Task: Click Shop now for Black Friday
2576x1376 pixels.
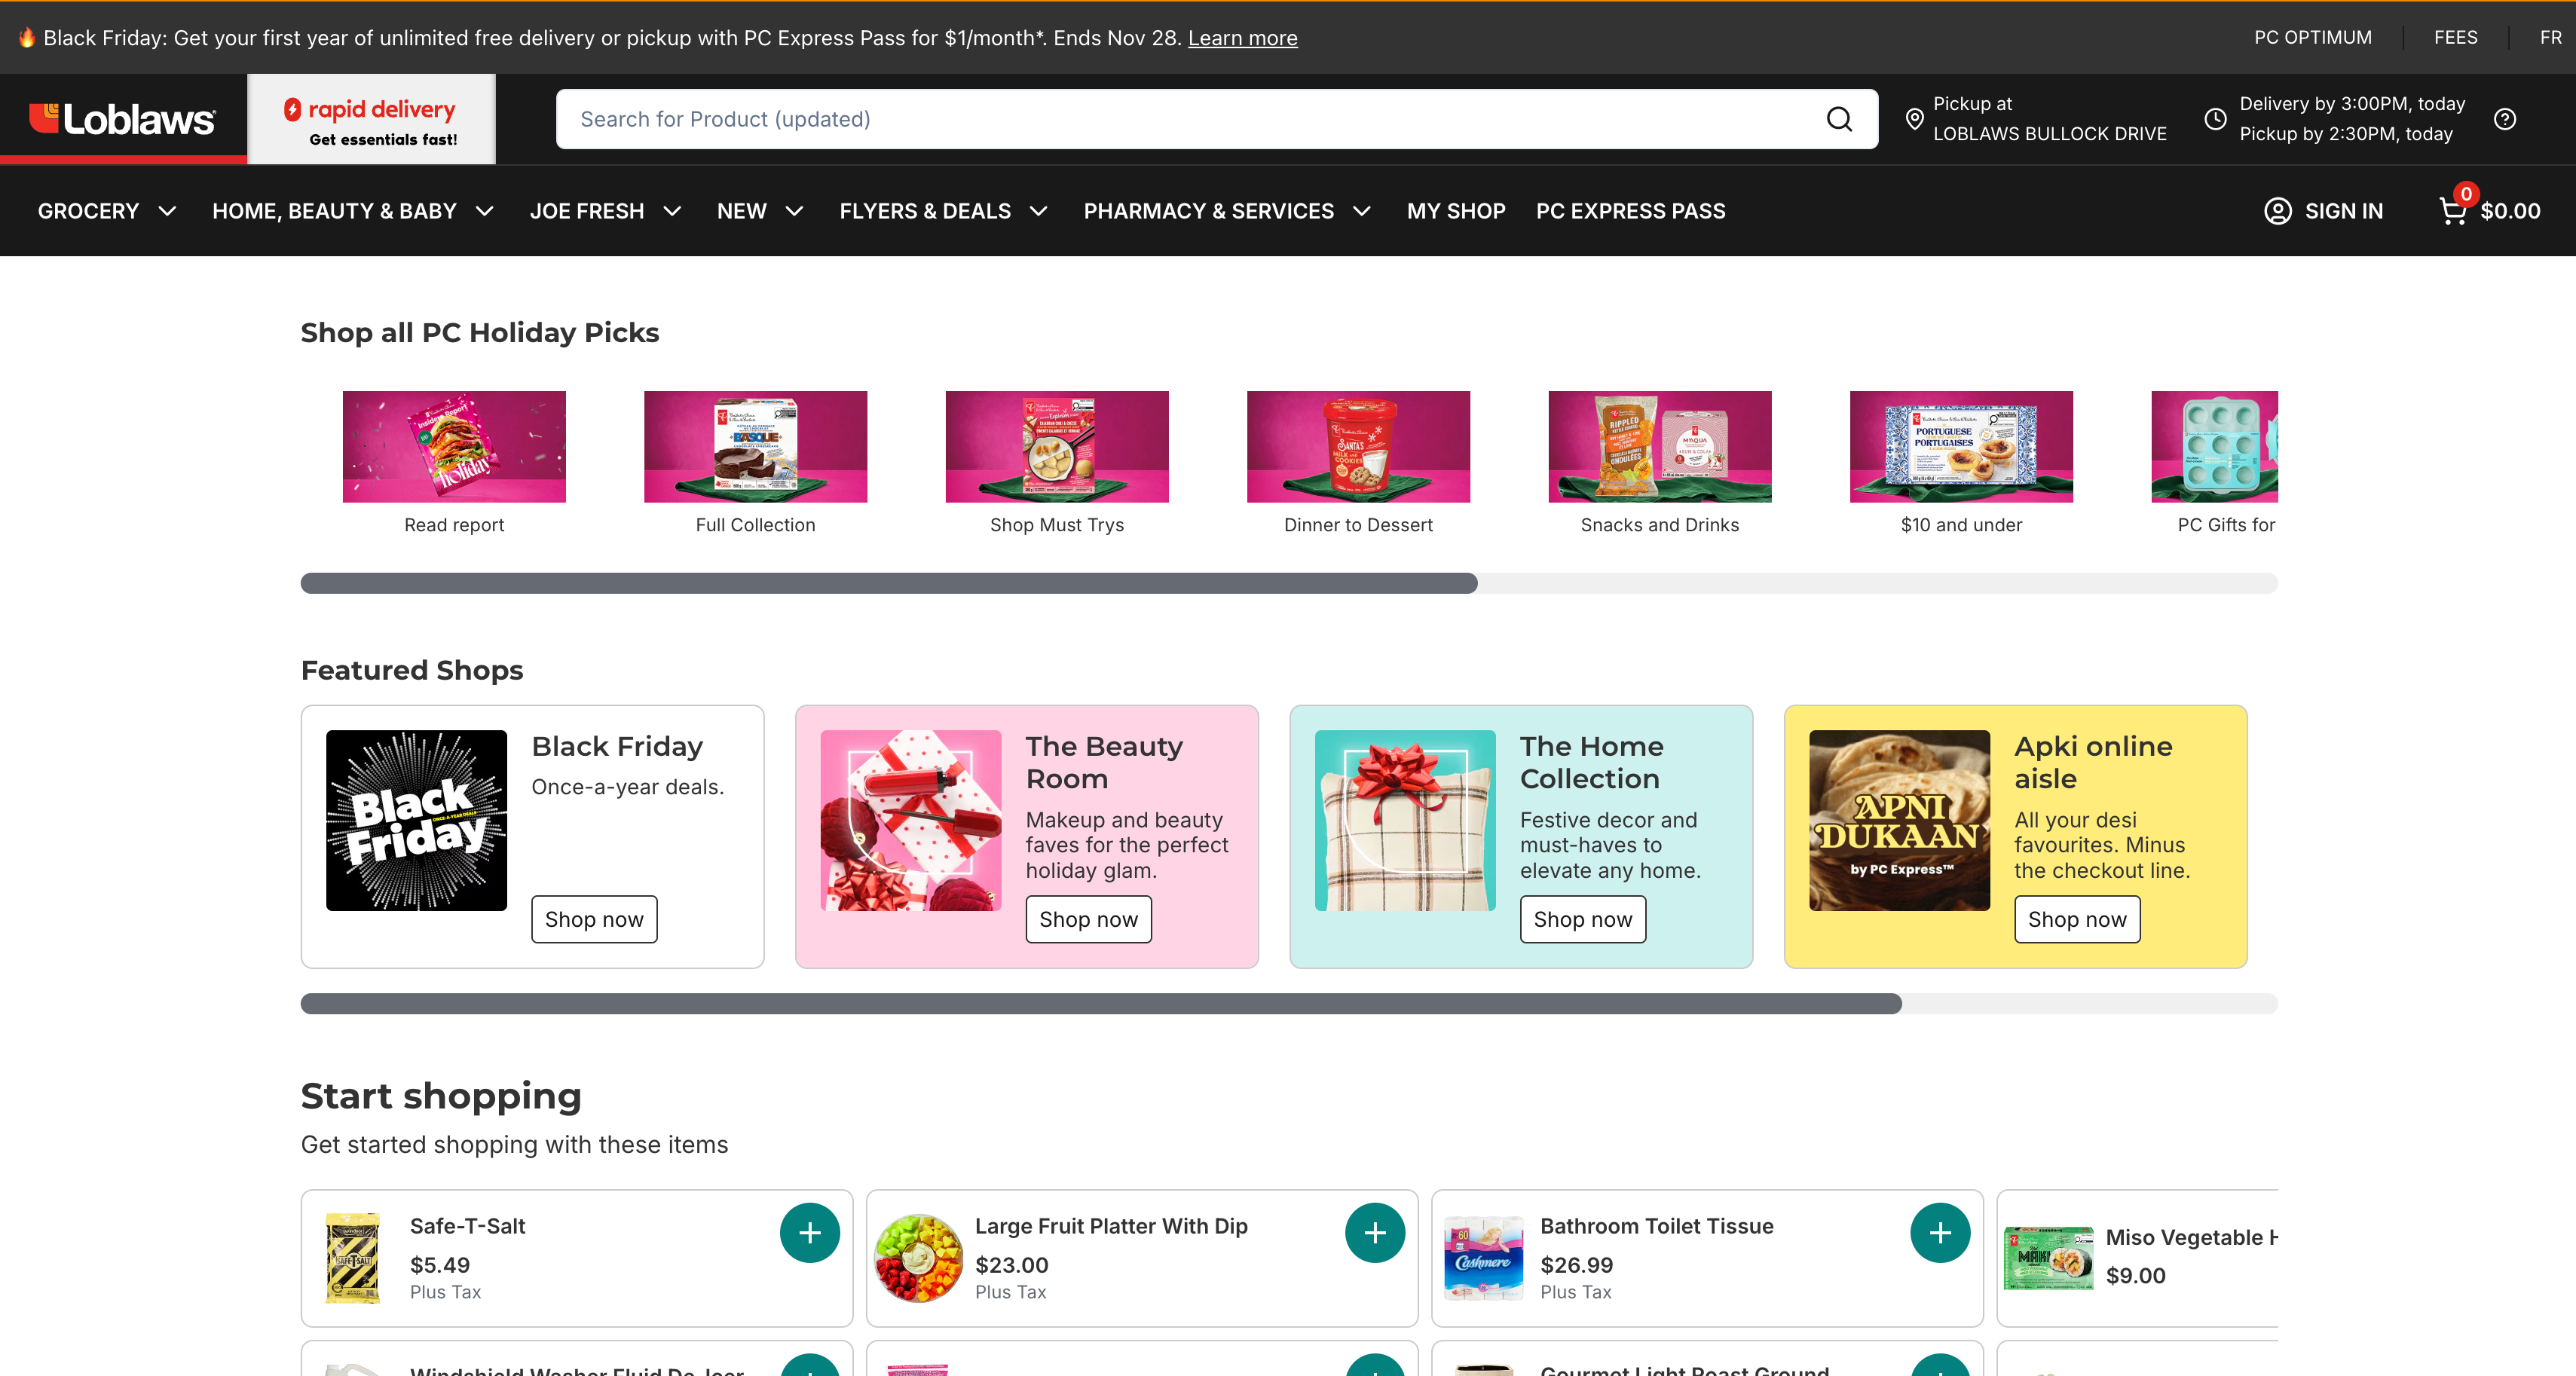Action: (594, 919)
